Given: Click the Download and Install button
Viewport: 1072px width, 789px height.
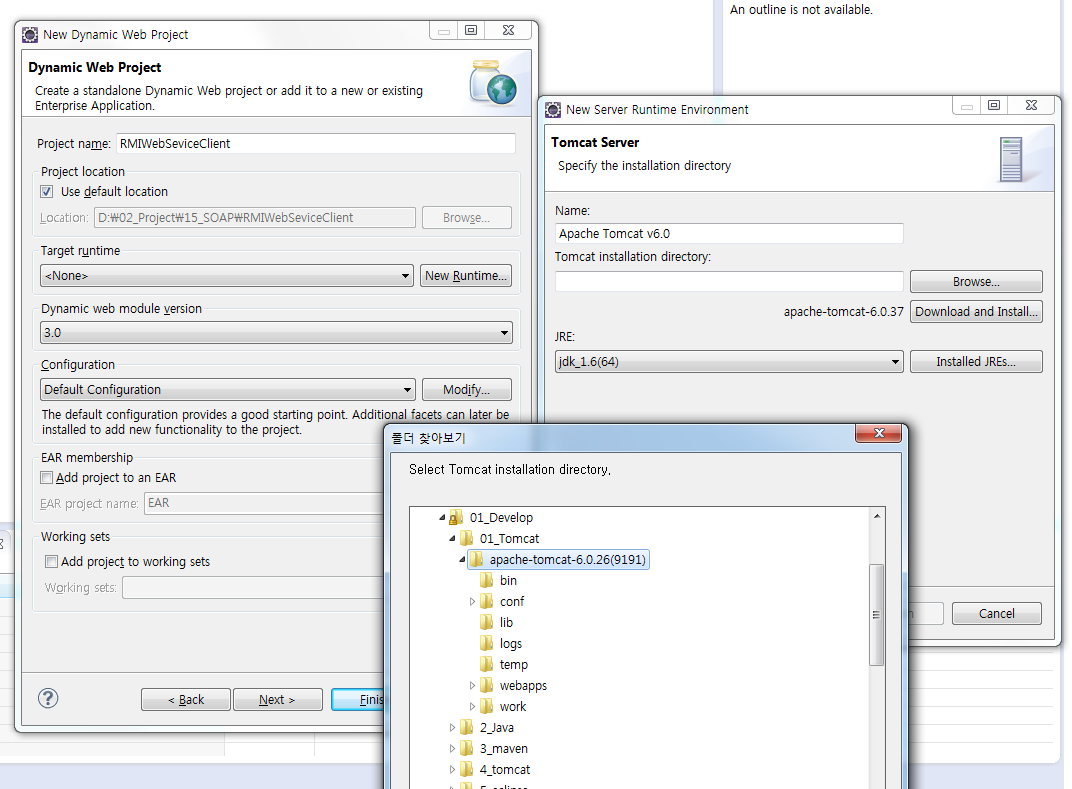Looking at the screenshot, I should [x=976, y=312].
